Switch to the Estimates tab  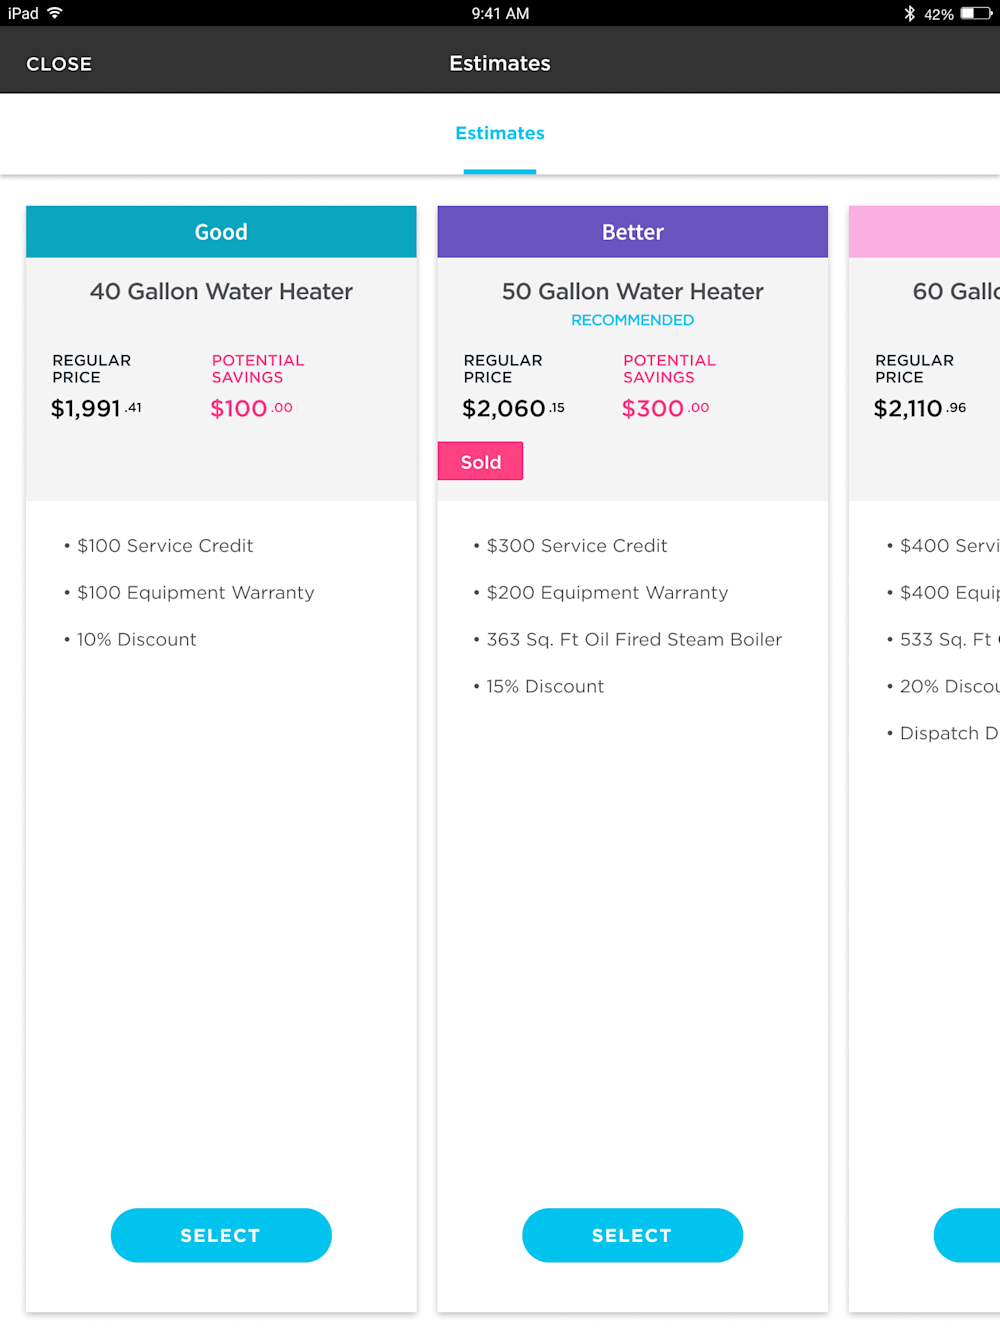pos(500,133)
